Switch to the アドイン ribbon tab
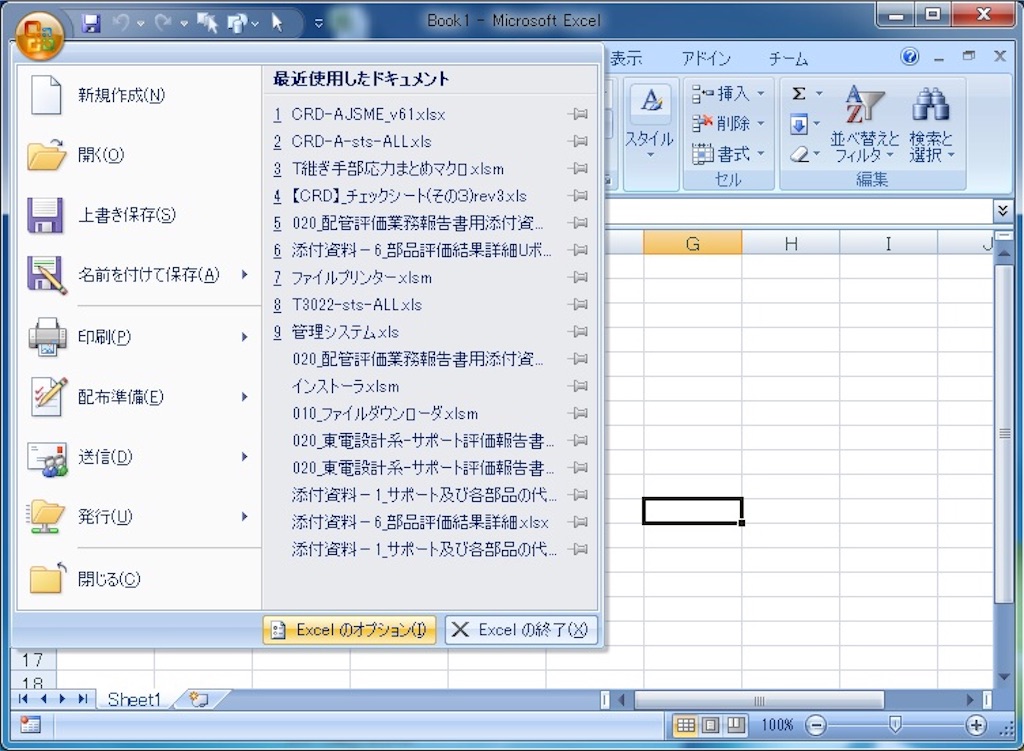 tap(706, 59)
